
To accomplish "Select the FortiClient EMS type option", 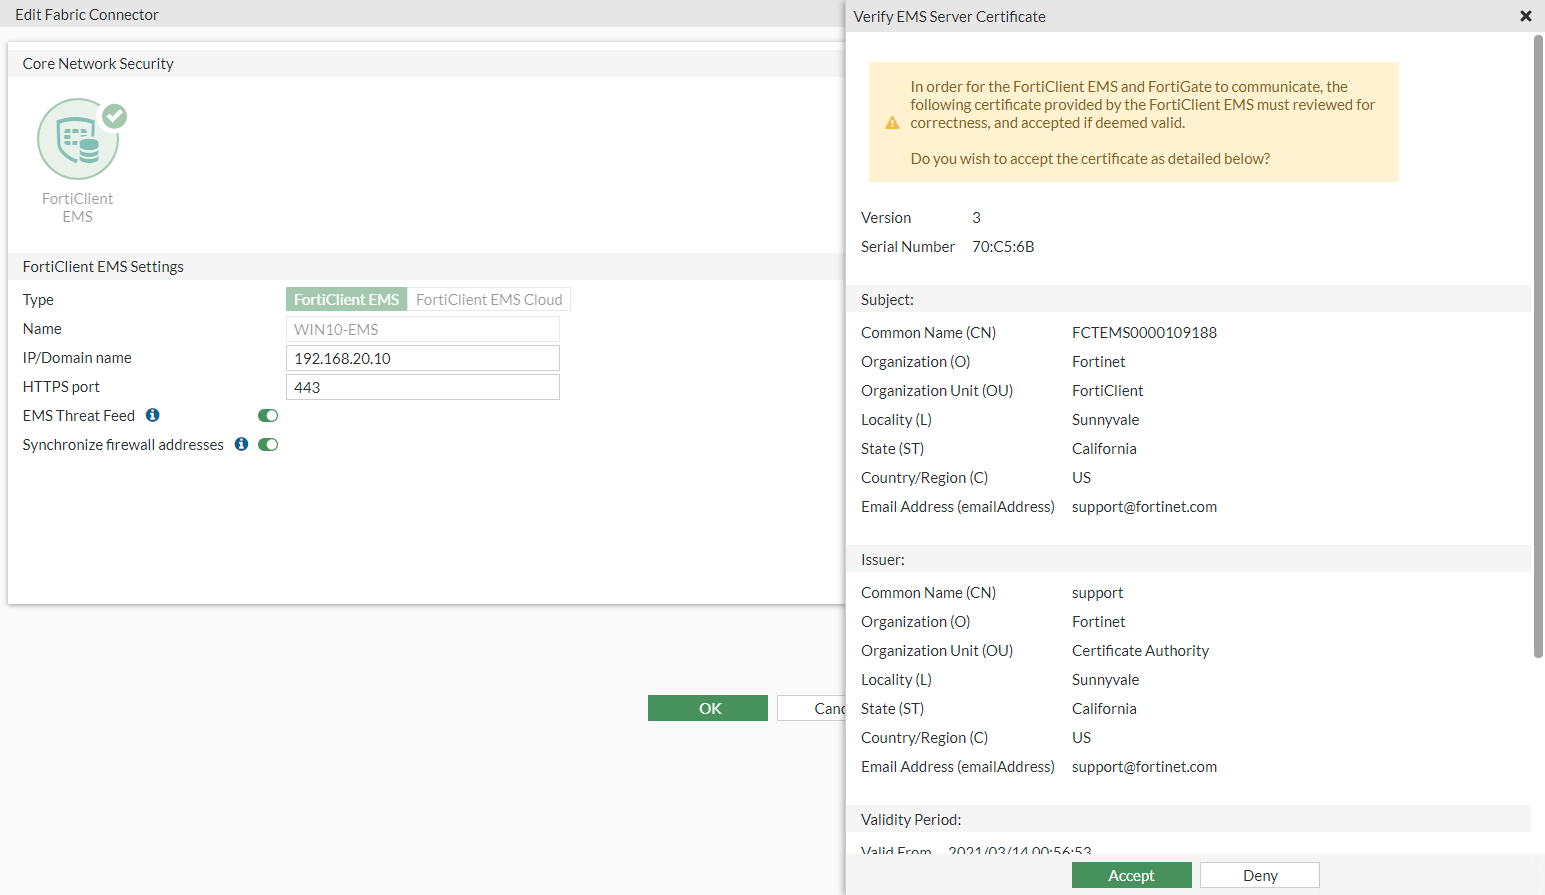I will pos(347,300).
